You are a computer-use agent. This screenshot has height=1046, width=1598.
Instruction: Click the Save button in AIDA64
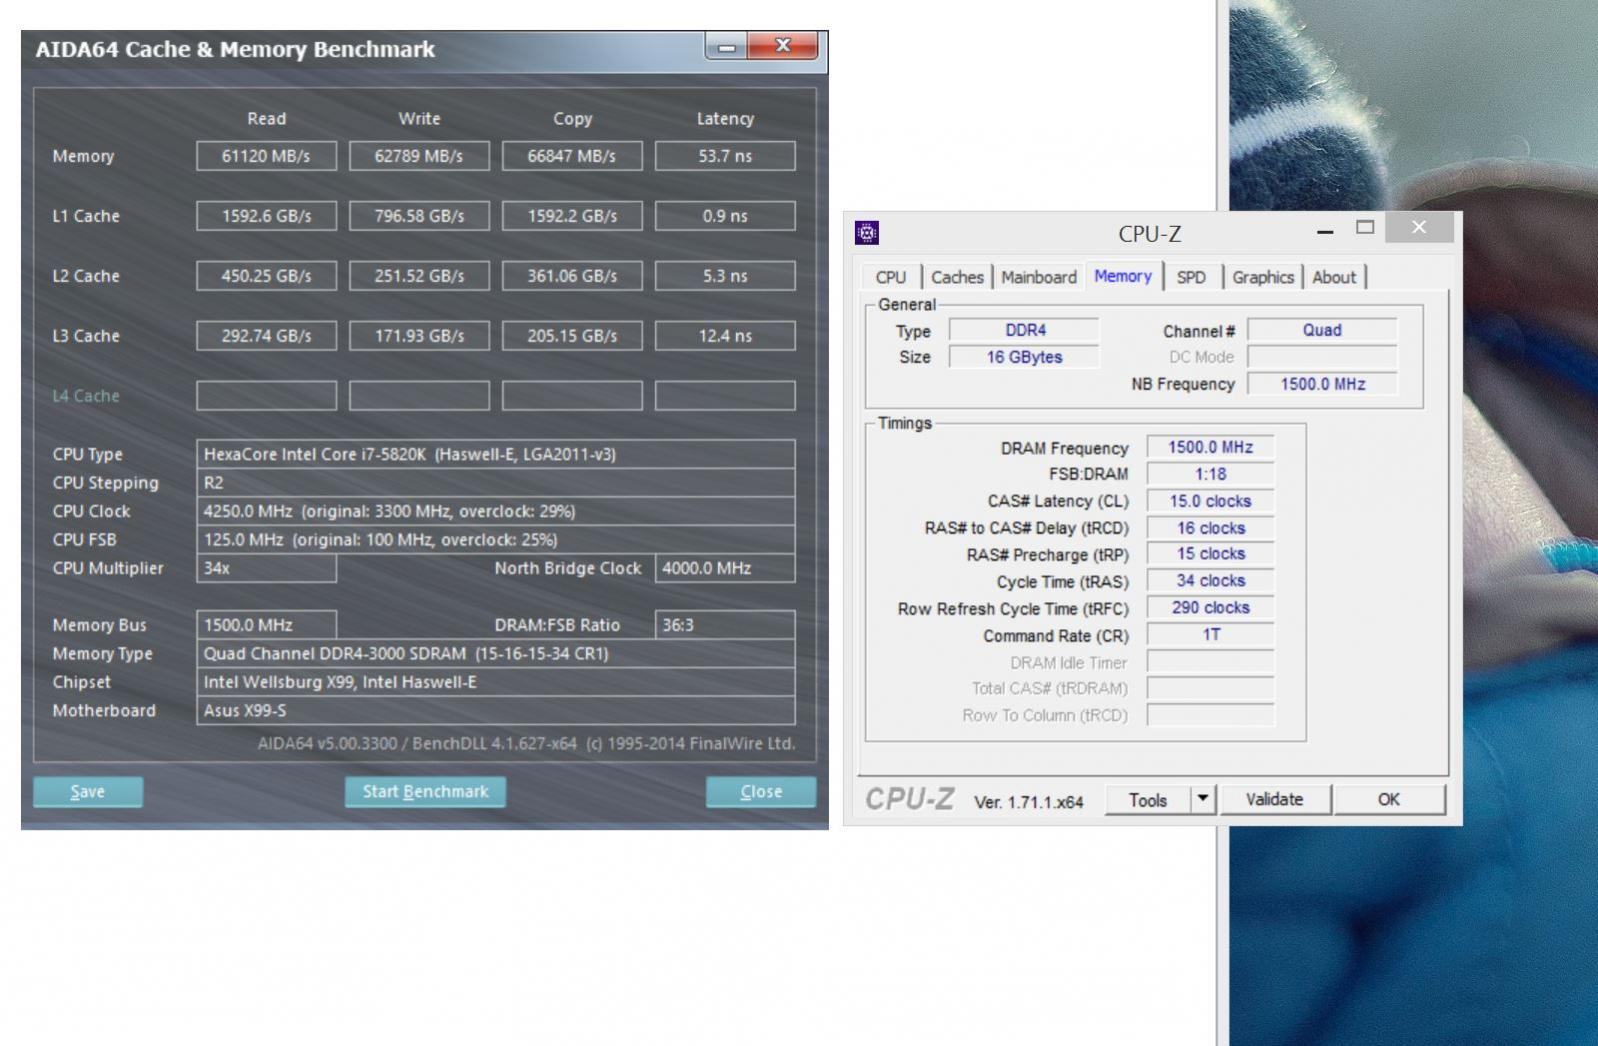pyautogui.click(x=88, y=791)
